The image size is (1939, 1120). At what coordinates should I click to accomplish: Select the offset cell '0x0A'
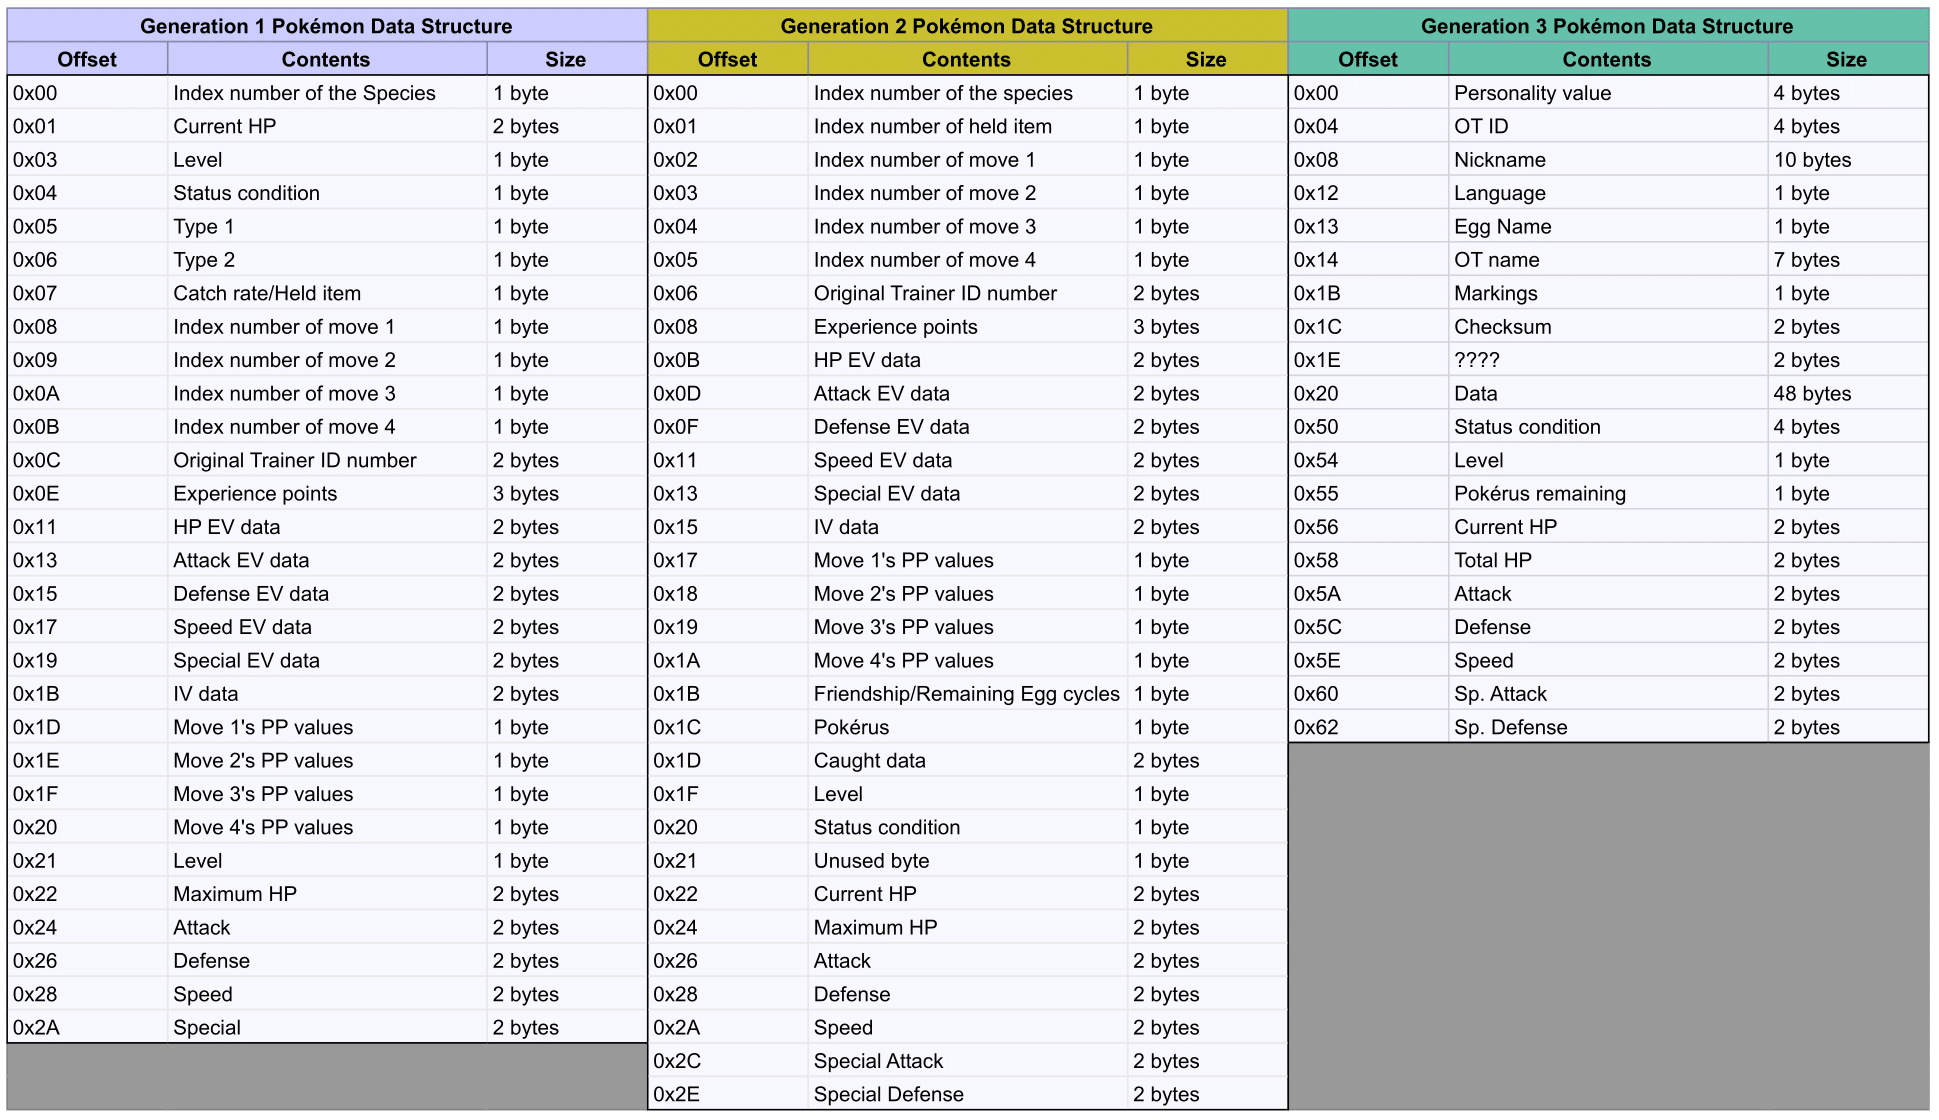point(87,393)
